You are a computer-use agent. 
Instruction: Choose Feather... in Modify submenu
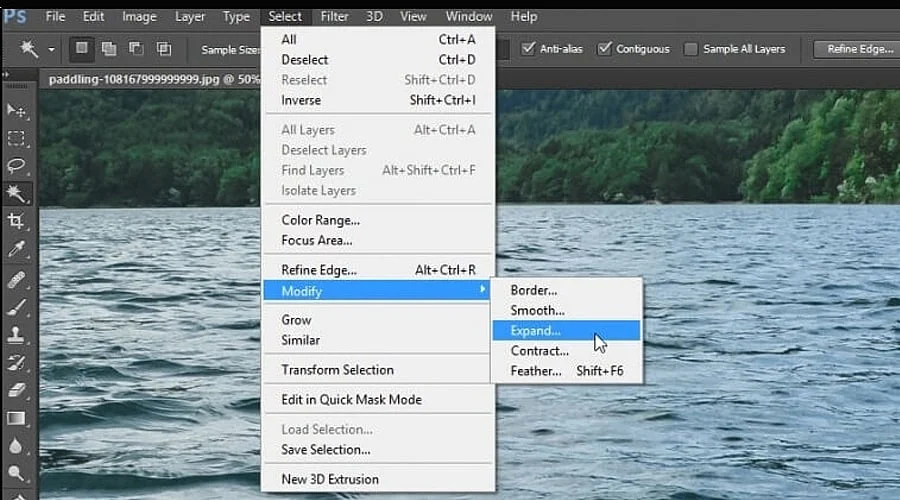click(x=567, y=371)
